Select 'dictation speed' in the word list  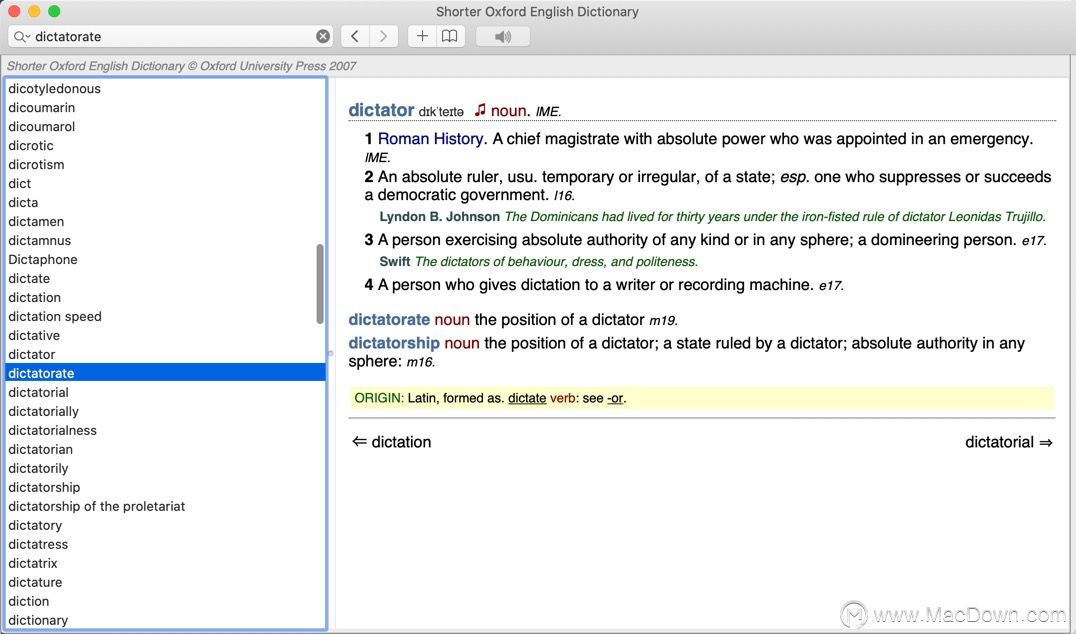coord(165,316)
